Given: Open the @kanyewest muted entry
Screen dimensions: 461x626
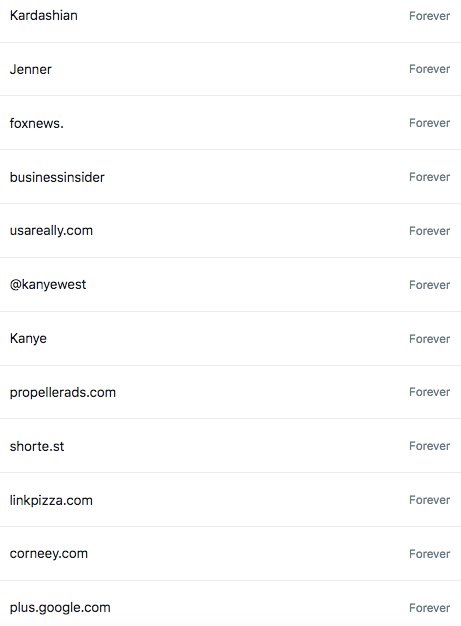Looking at the screenshot, I should pos(230,285).
